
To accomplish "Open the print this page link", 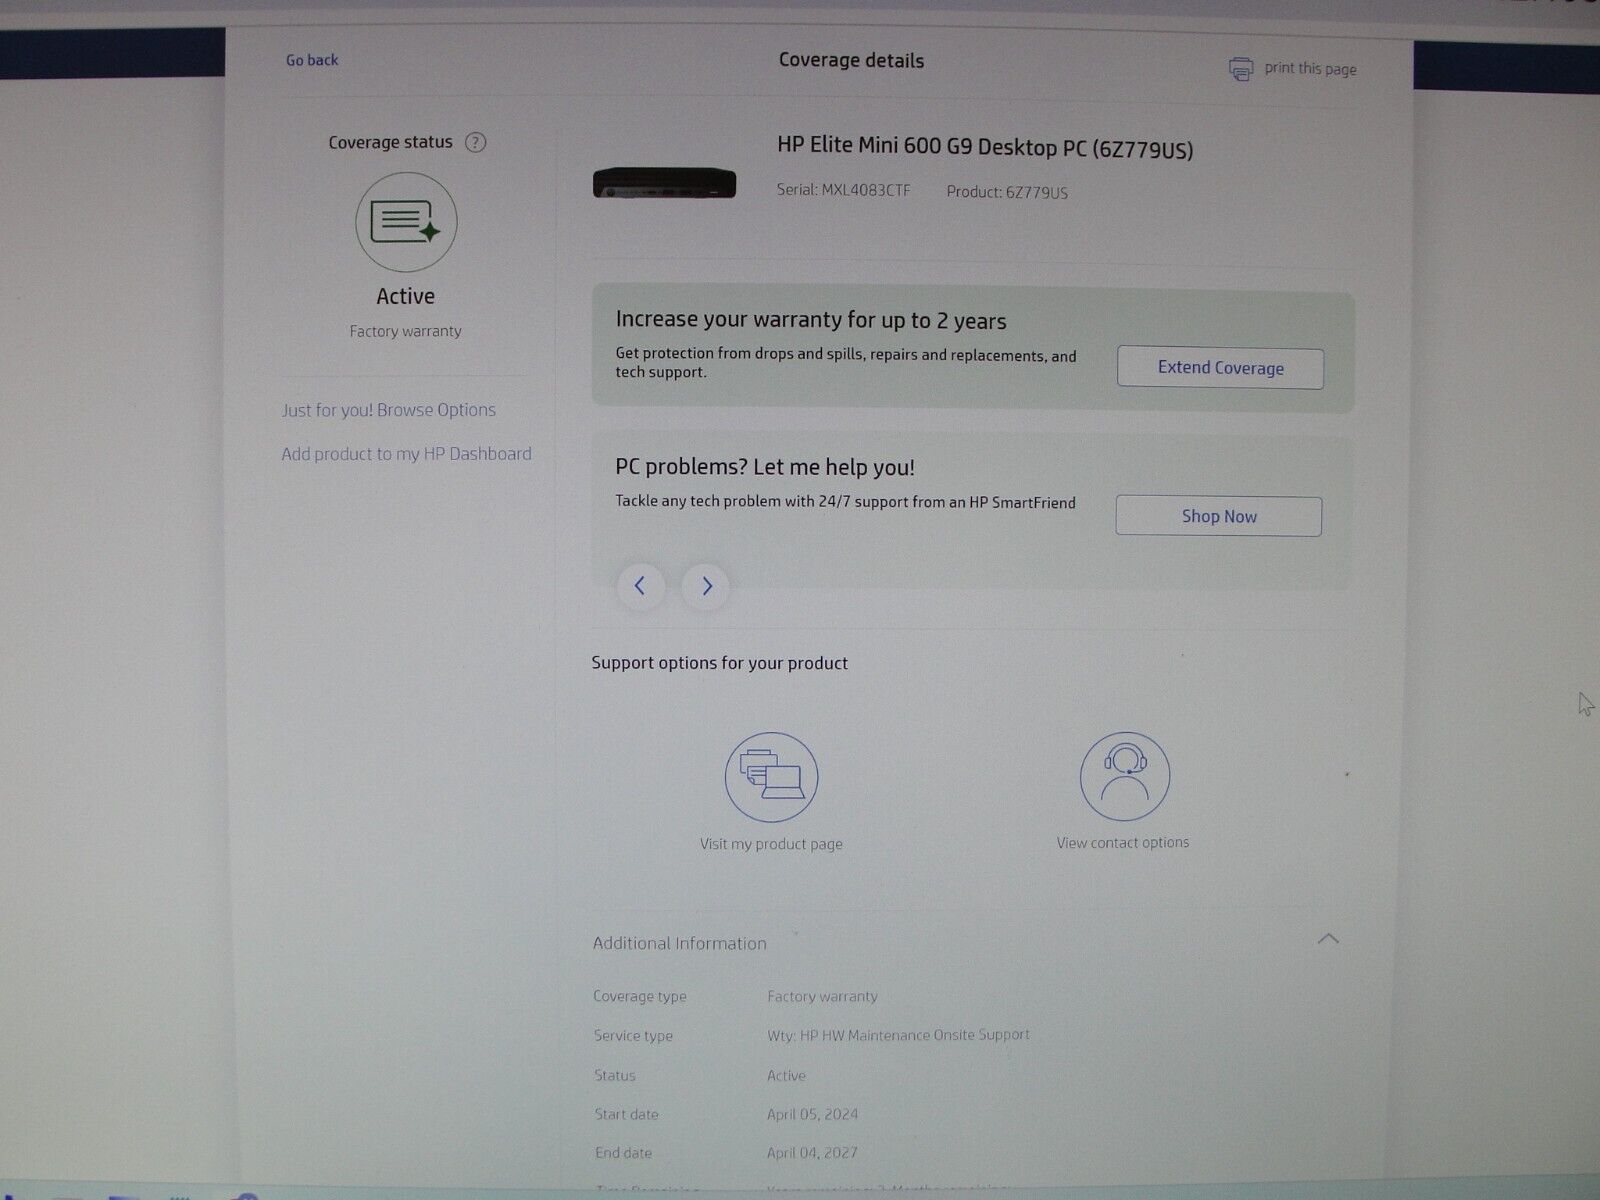I will (1310, 69).
